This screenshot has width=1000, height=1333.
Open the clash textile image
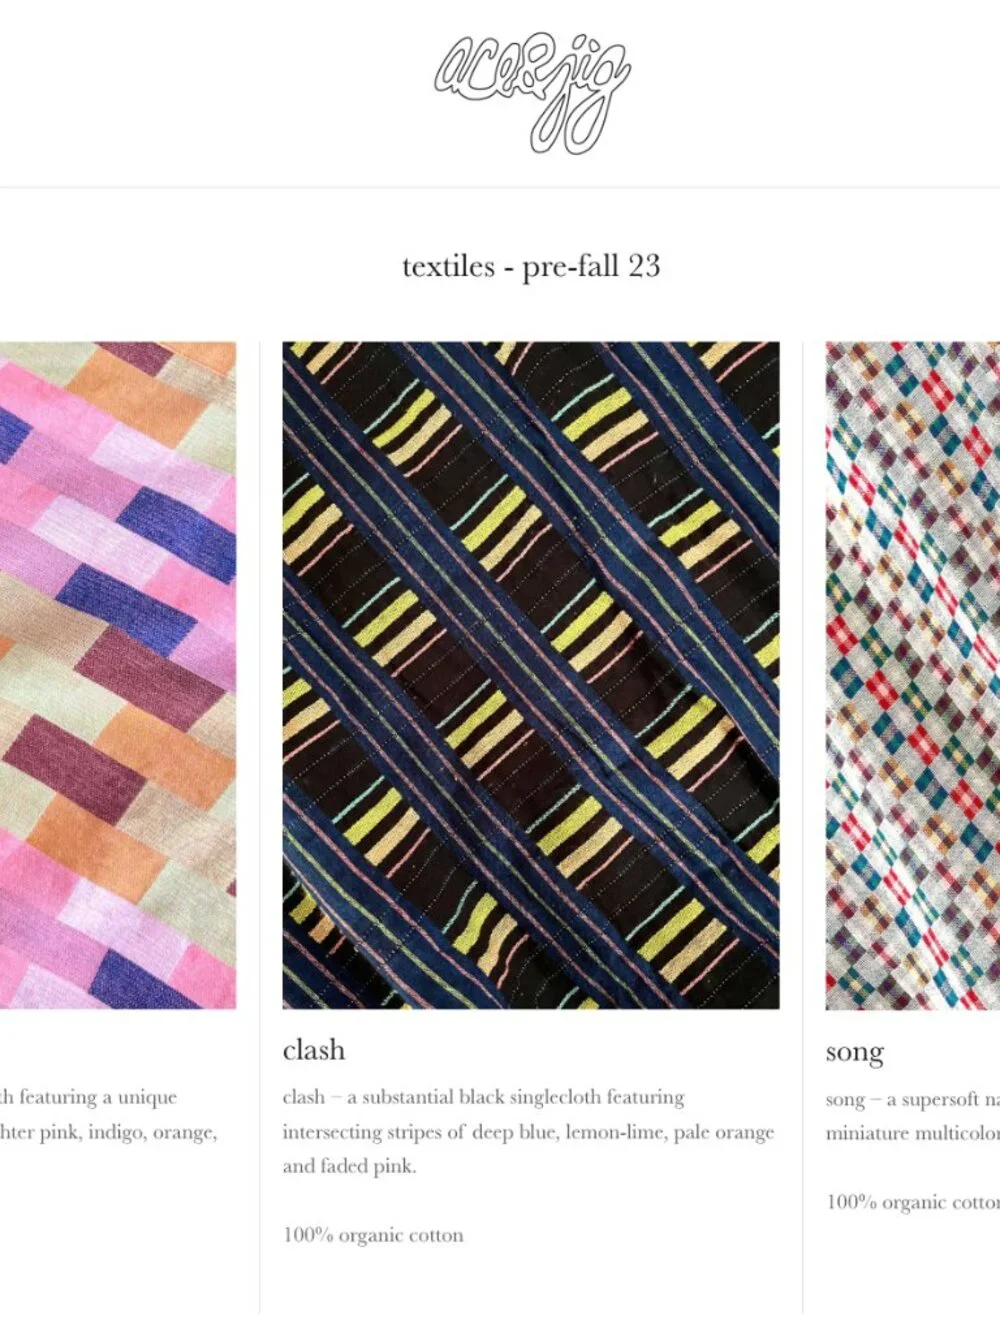(x=531, y=675)
